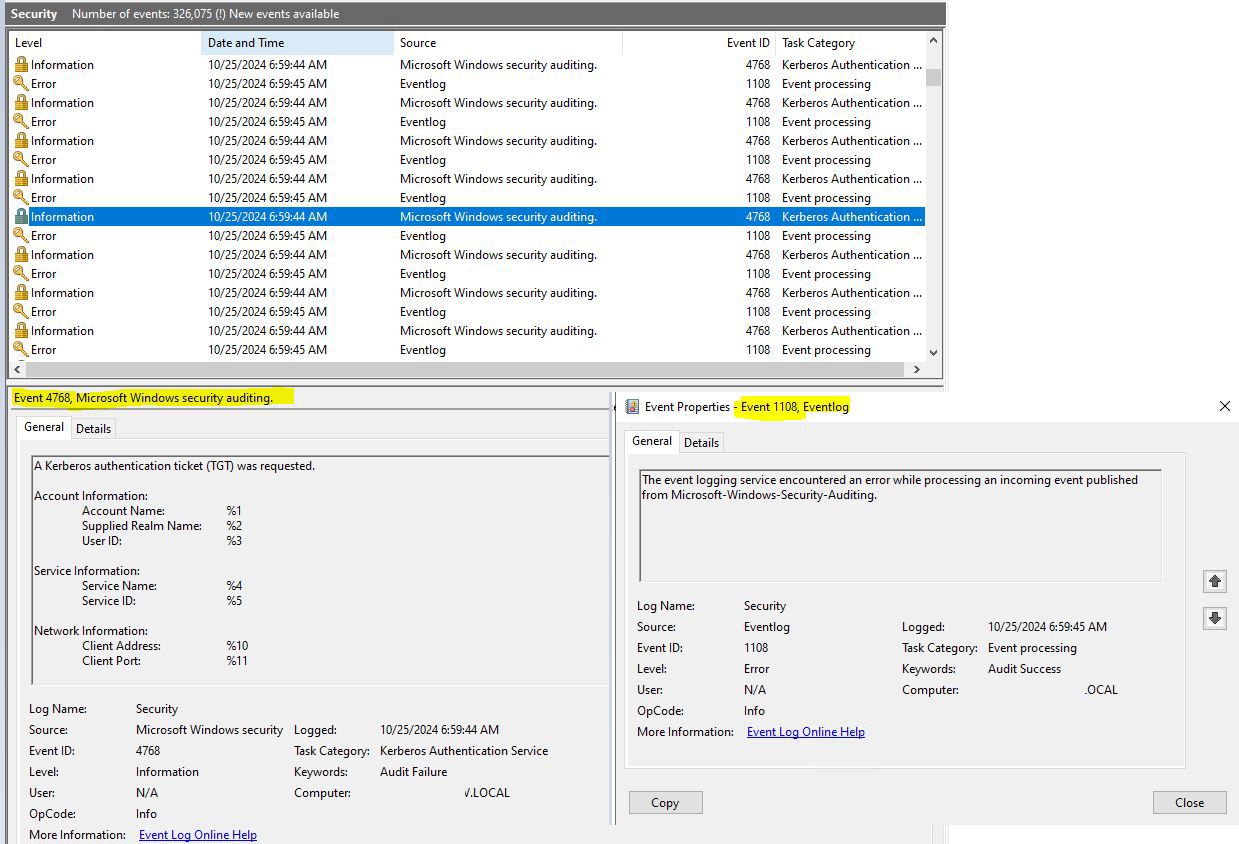Click the 'Service Name:' label
Image resolution: width=1239 pixels, height=844 pixels.
pos(119,586)
